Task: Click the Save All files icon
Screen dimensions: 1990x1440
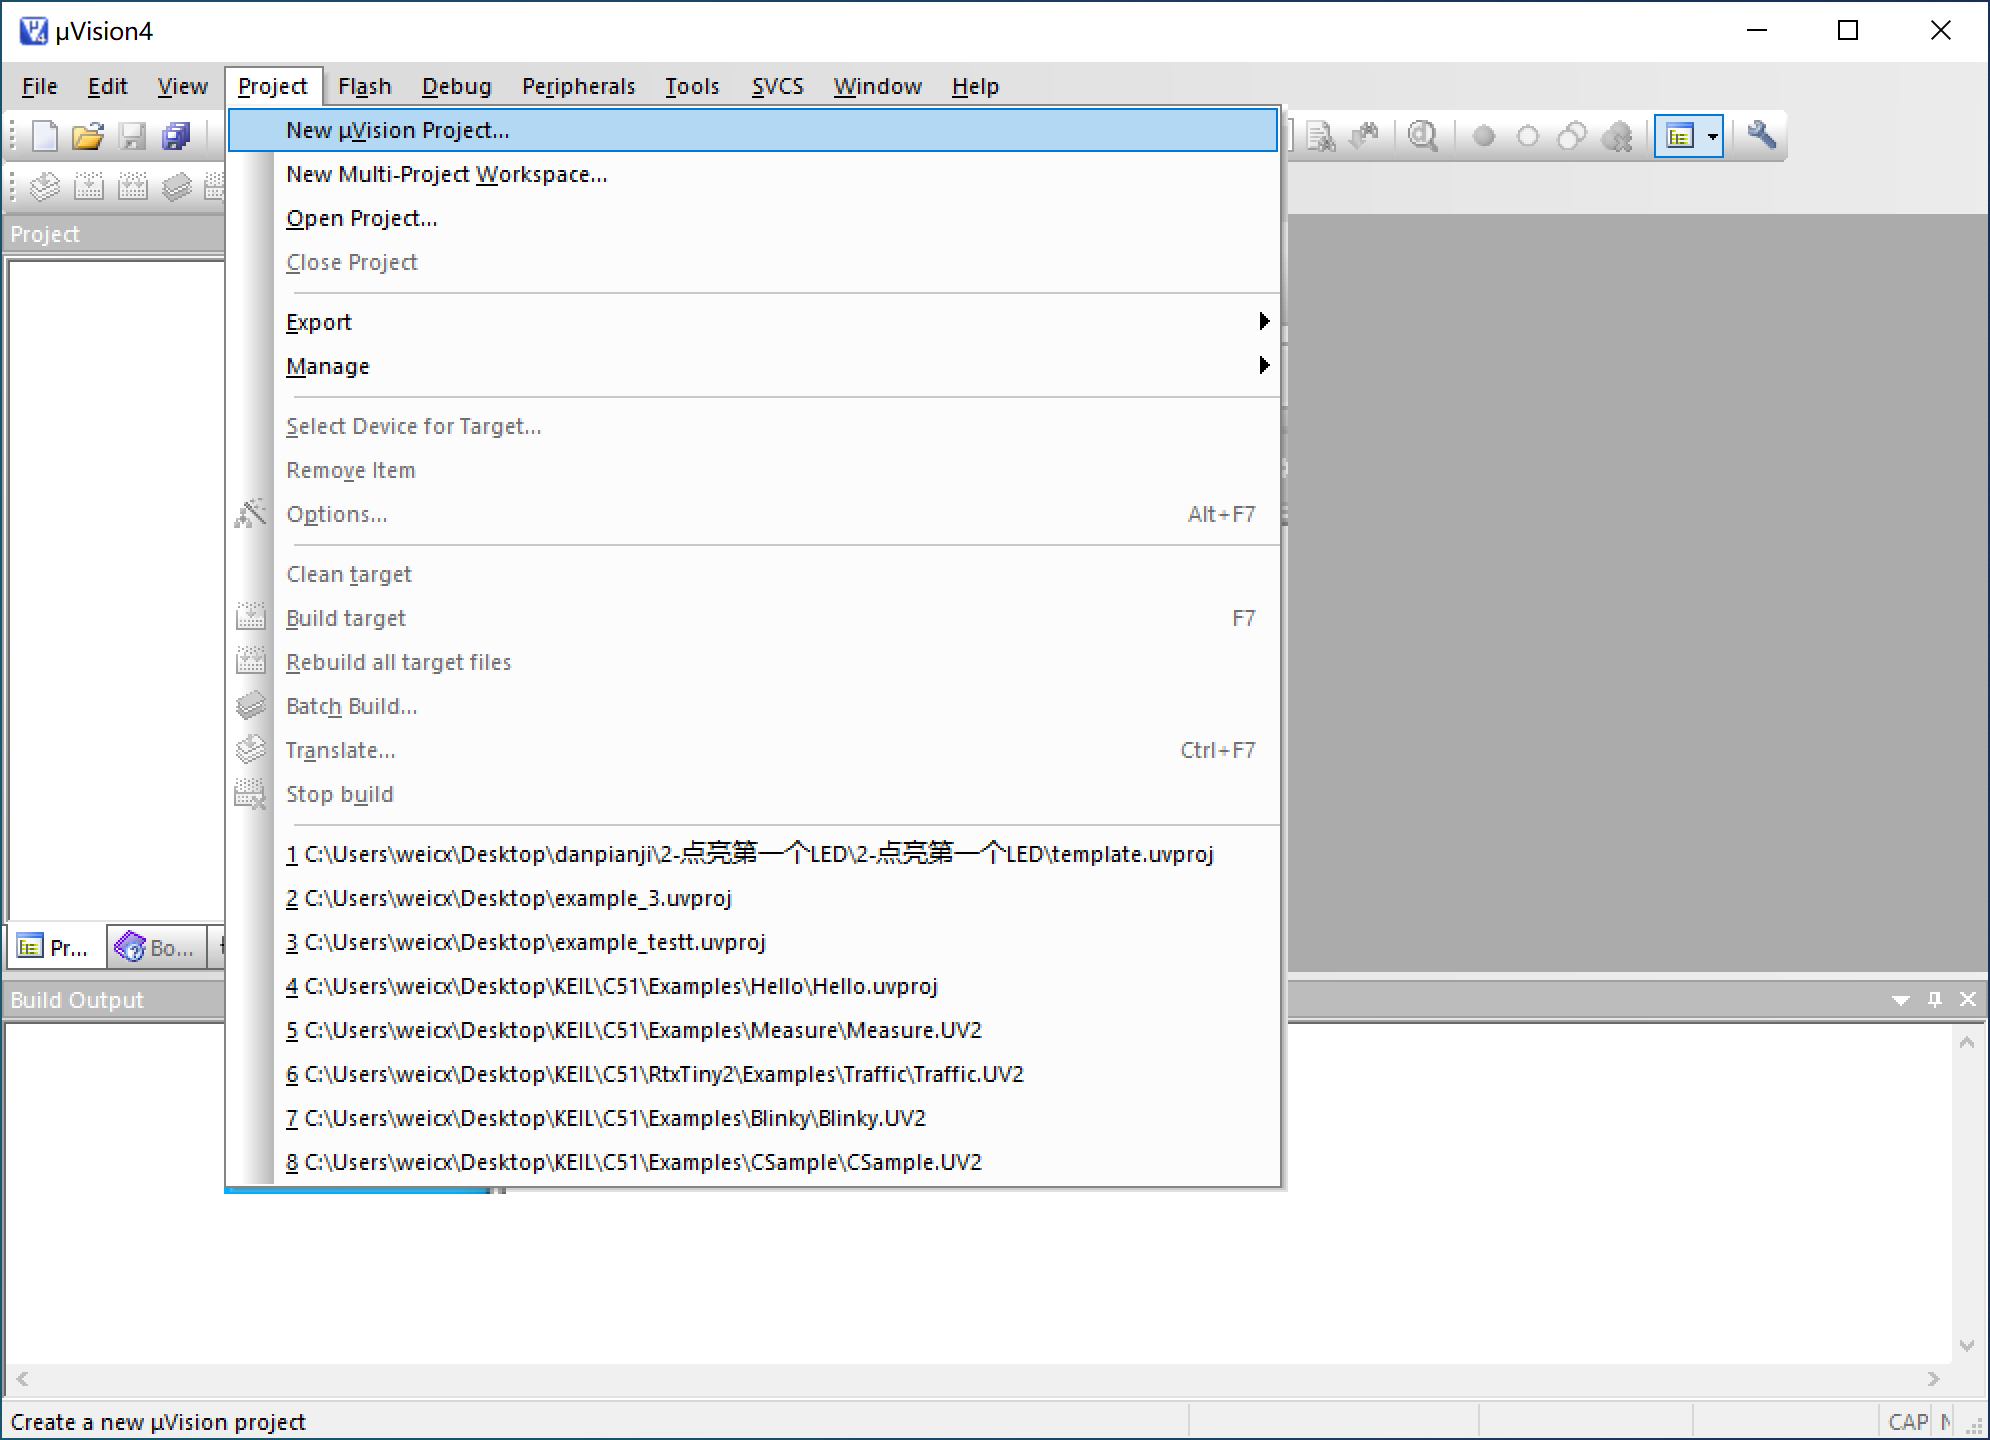Action: 177,136
